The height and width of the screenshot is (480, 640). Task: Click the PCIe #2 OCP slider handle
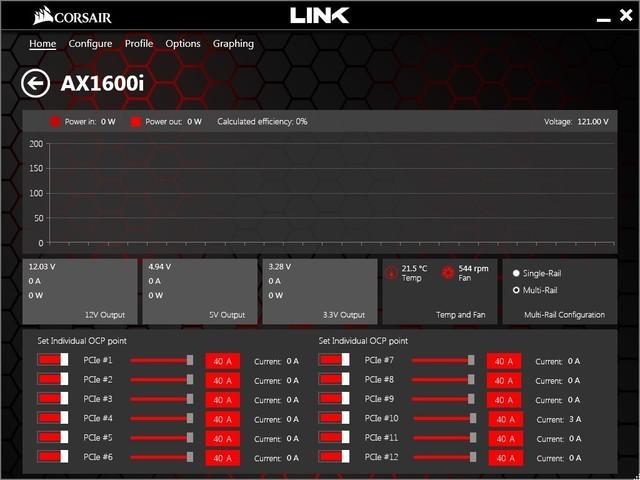190,379
